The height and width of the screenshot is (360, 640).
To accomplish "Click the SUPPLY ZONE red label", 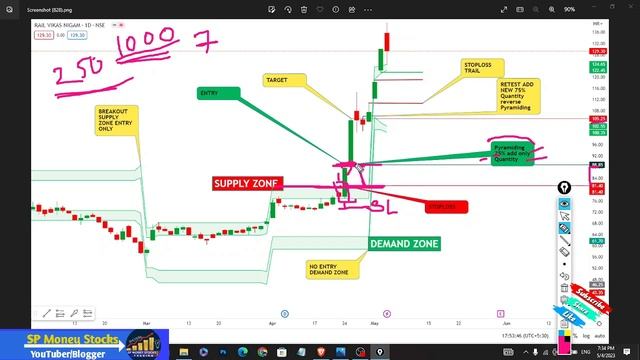I will click(247, 184).
